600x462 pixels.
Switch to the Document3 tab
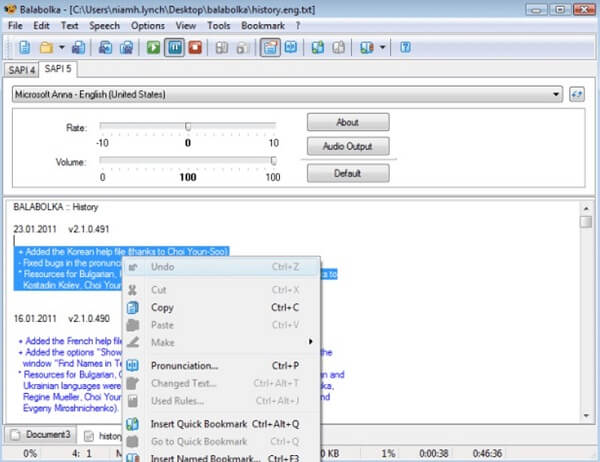[41, 435]
